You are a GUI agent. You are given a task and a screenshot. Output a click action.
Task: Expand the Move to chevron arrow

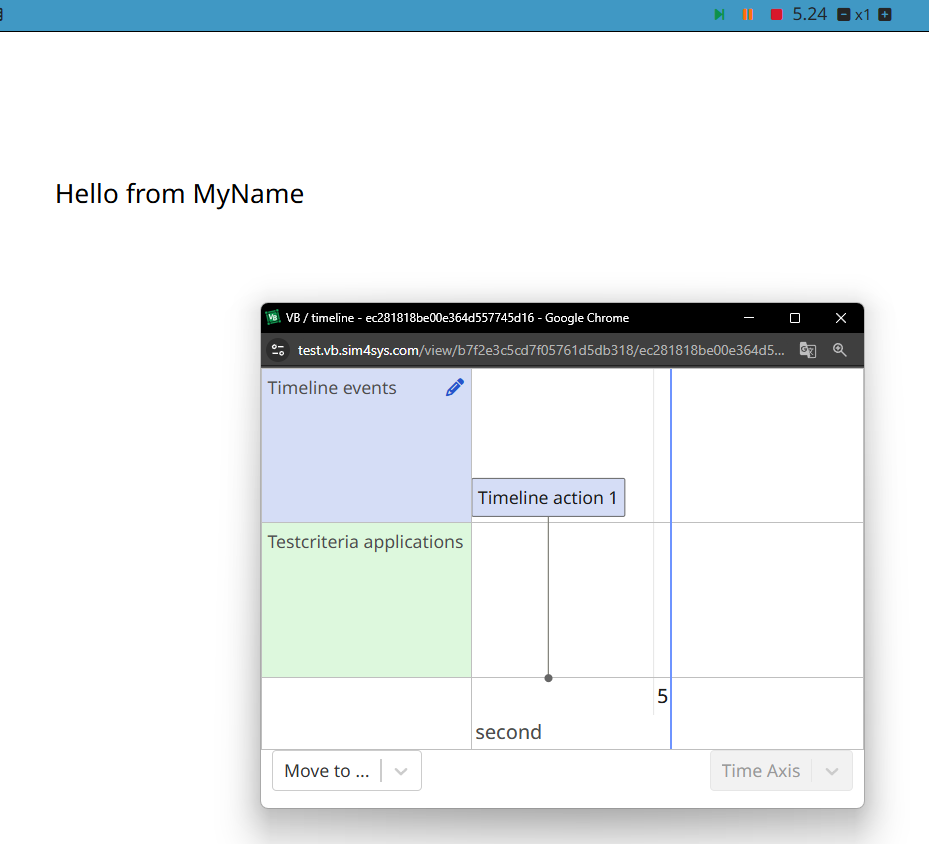pos(401,771)
